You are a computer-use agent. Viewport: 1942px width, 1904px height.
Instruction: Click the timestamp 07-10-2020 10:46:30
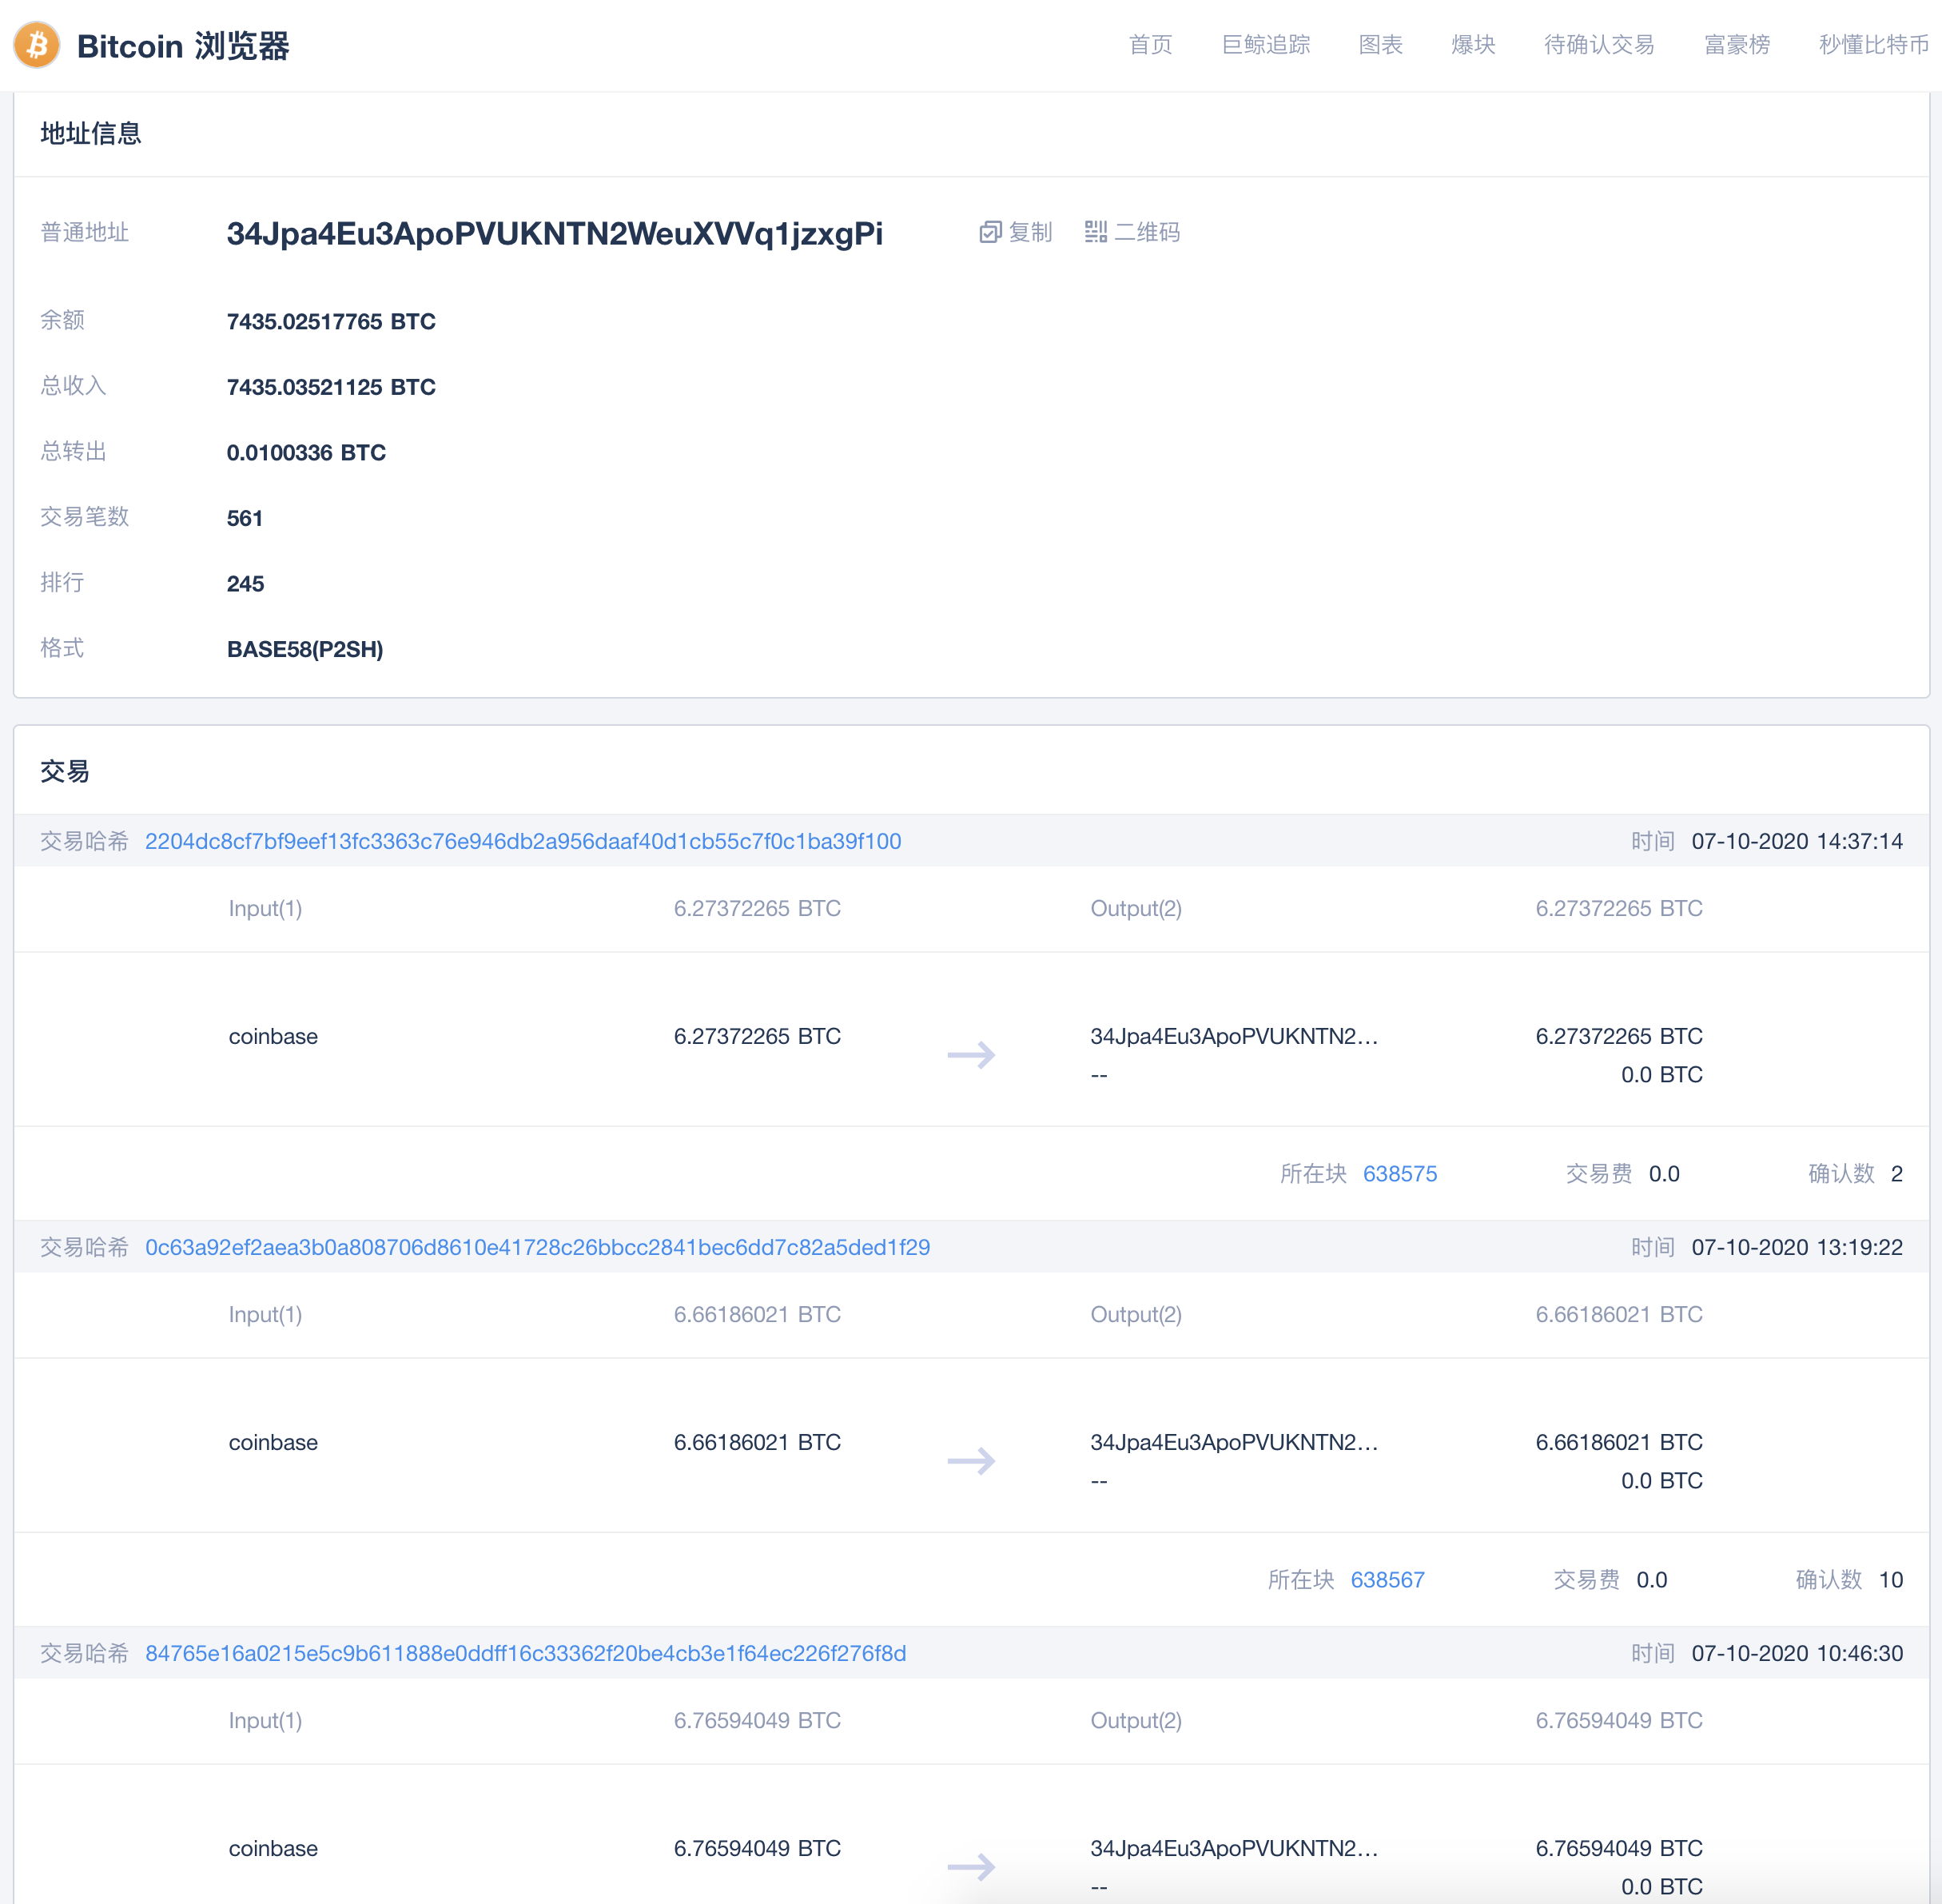pos(1797,1653)
